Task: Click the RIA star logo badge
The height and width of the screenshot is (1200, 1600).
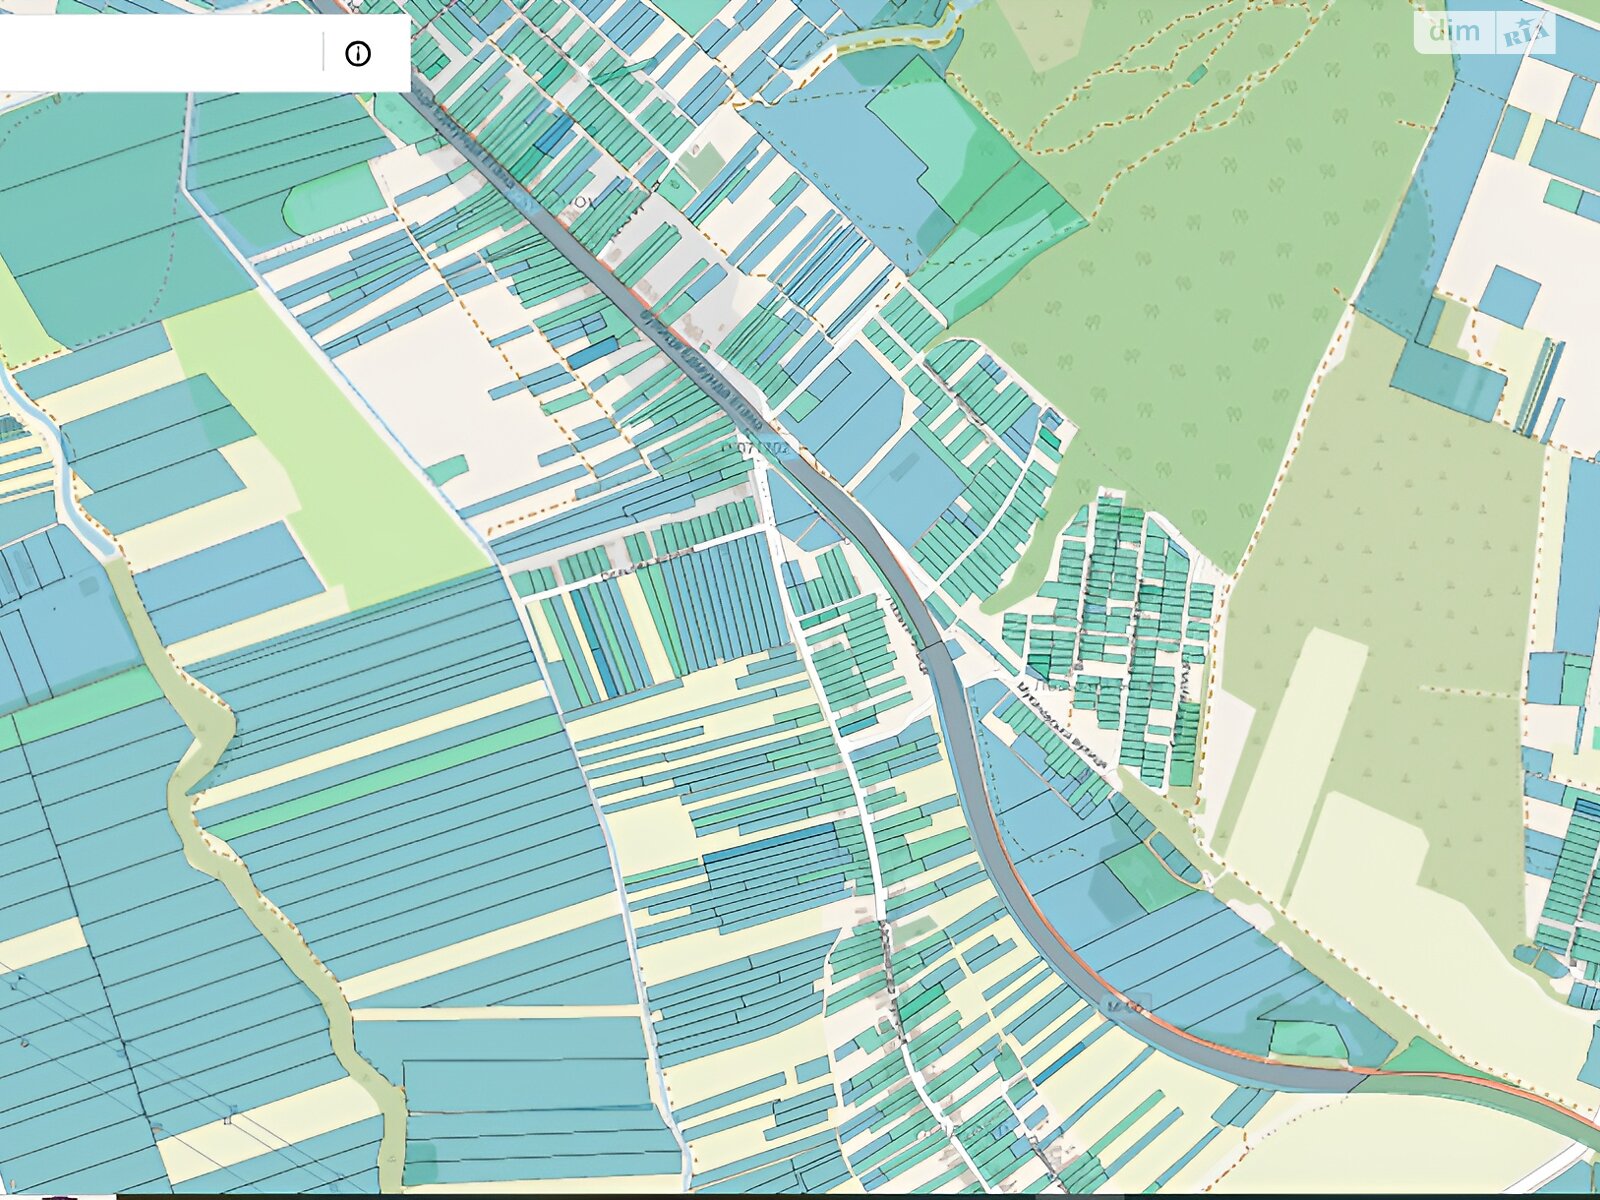Action: (1525, 34)
